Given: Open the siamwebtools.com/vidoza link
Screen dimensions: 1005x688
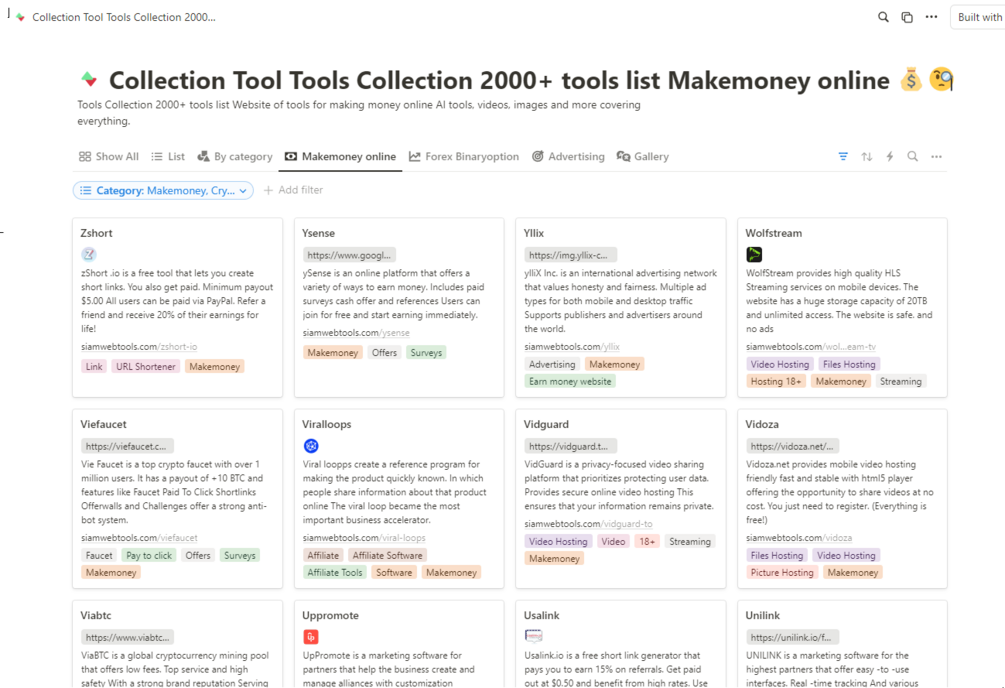Looking at the screenshot, I should pyautogui.click(x=799, y=538).
